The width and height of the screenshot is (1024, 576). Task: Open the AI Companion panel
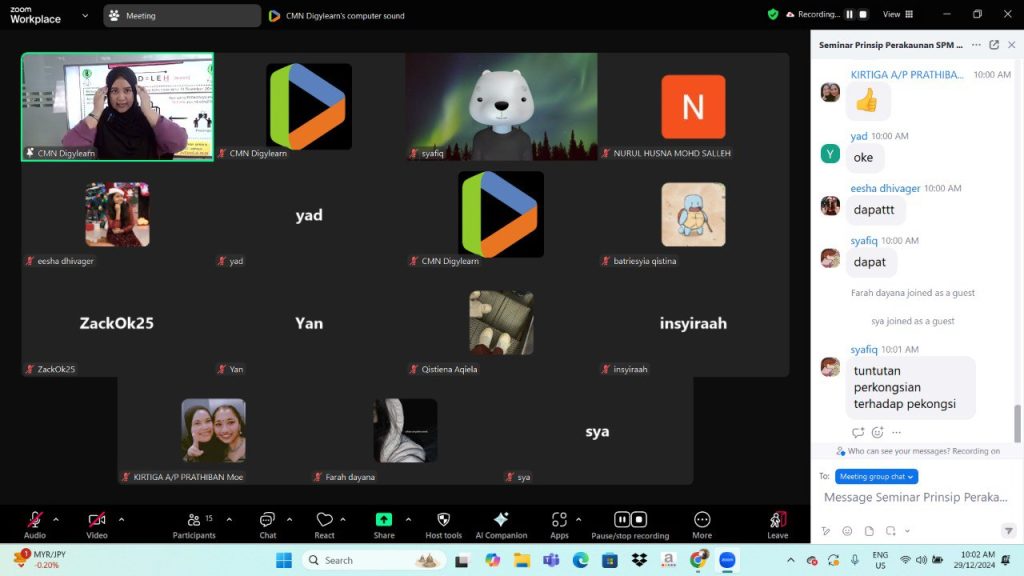point(501,524)
